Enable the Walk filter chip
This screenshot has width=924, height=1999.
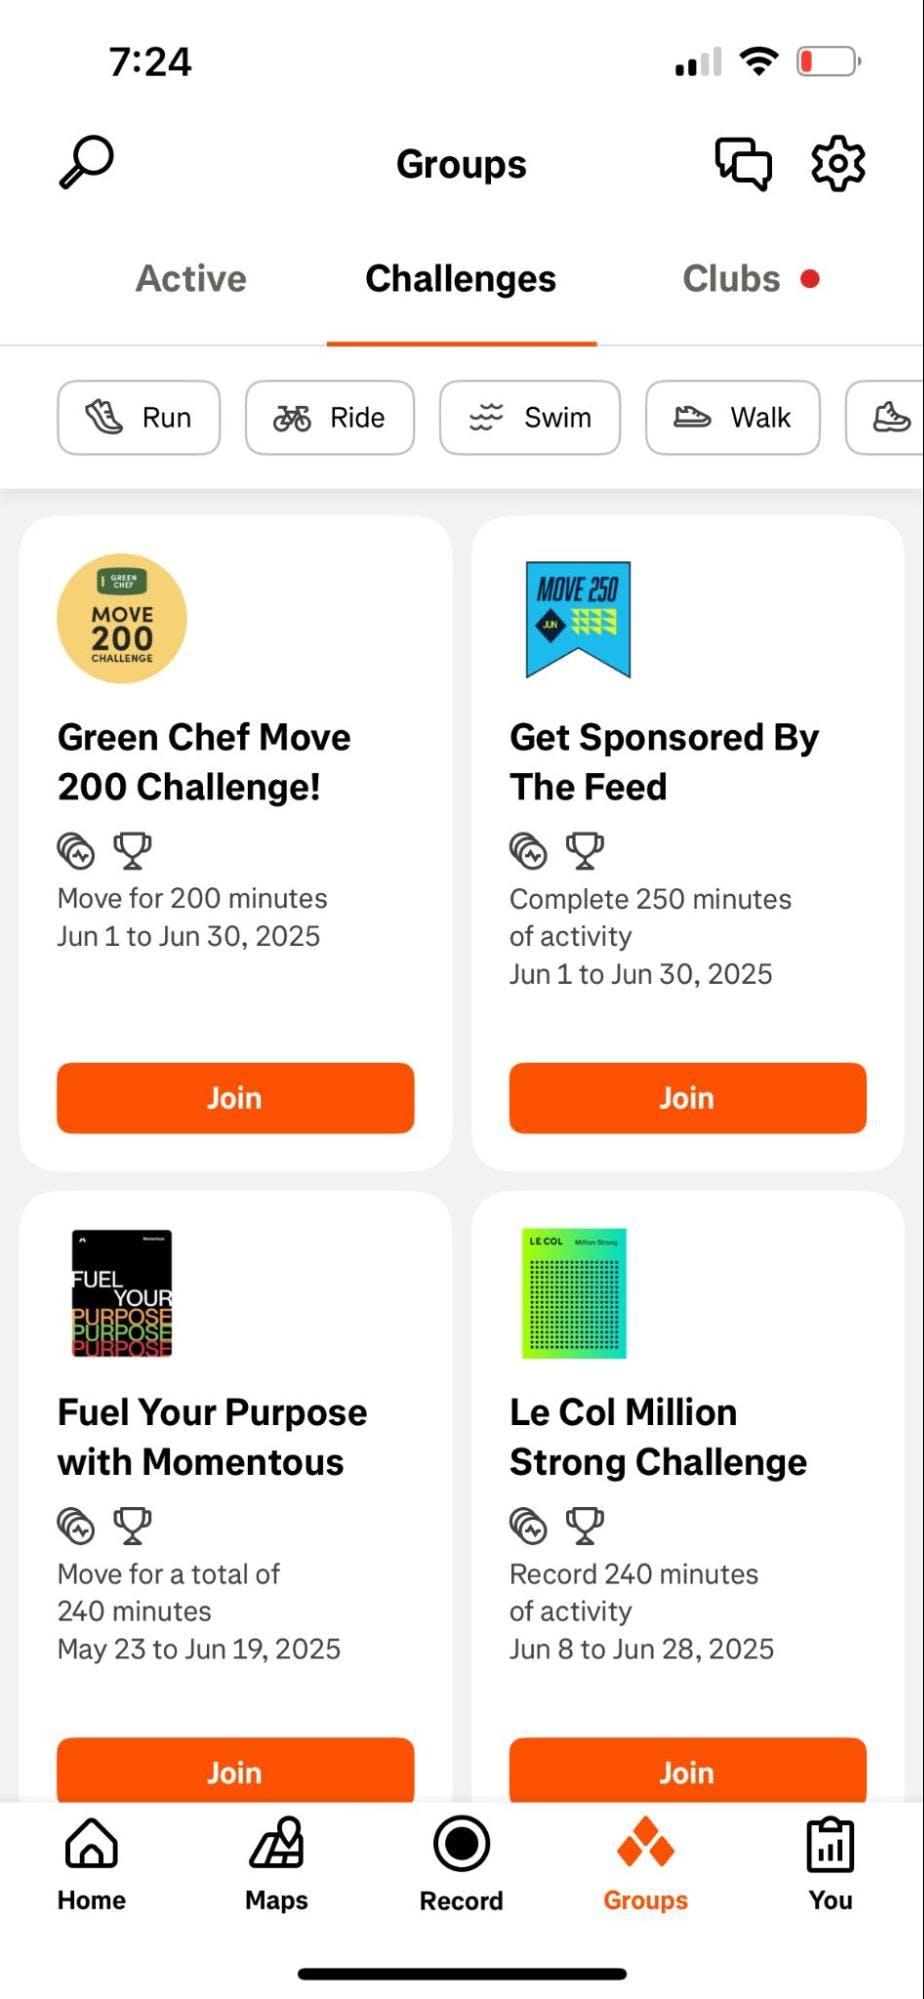tap(733, 418)
